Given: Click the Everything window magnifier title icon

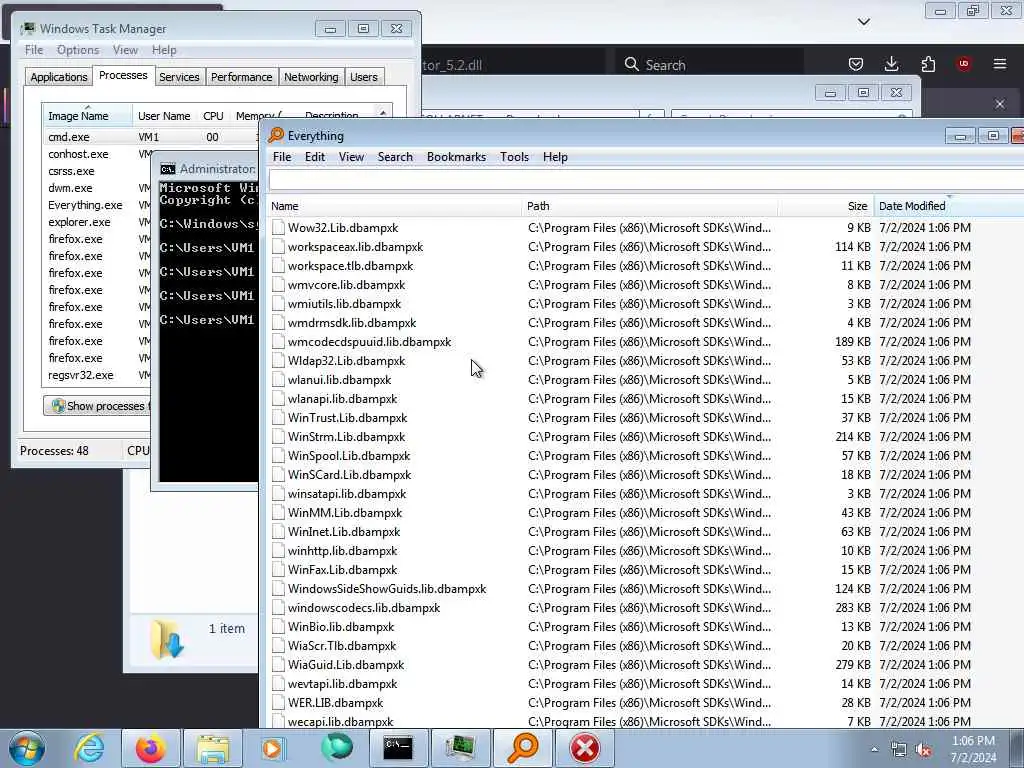Looking at the screenshot, I should (276, 135).
